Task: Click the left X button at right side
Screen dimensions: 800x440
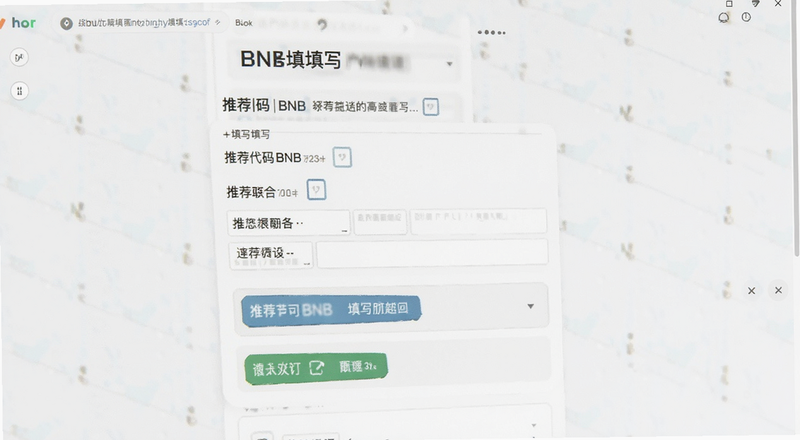Action: [752, 291]
